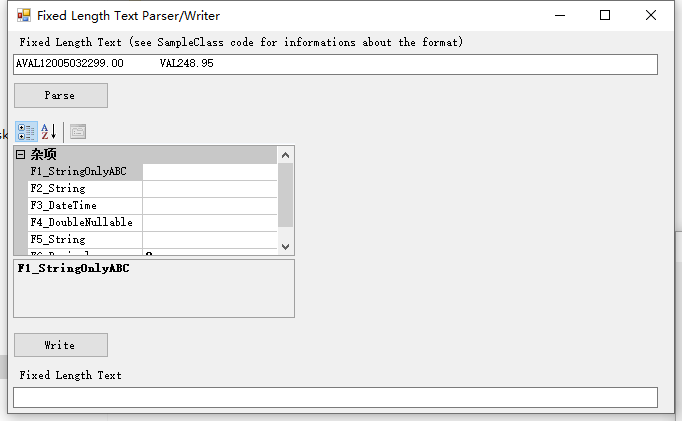Viewport: 682px width, 421px height.
Task: Switch property grid to Categorized view
Action: (x=26, y=132)
